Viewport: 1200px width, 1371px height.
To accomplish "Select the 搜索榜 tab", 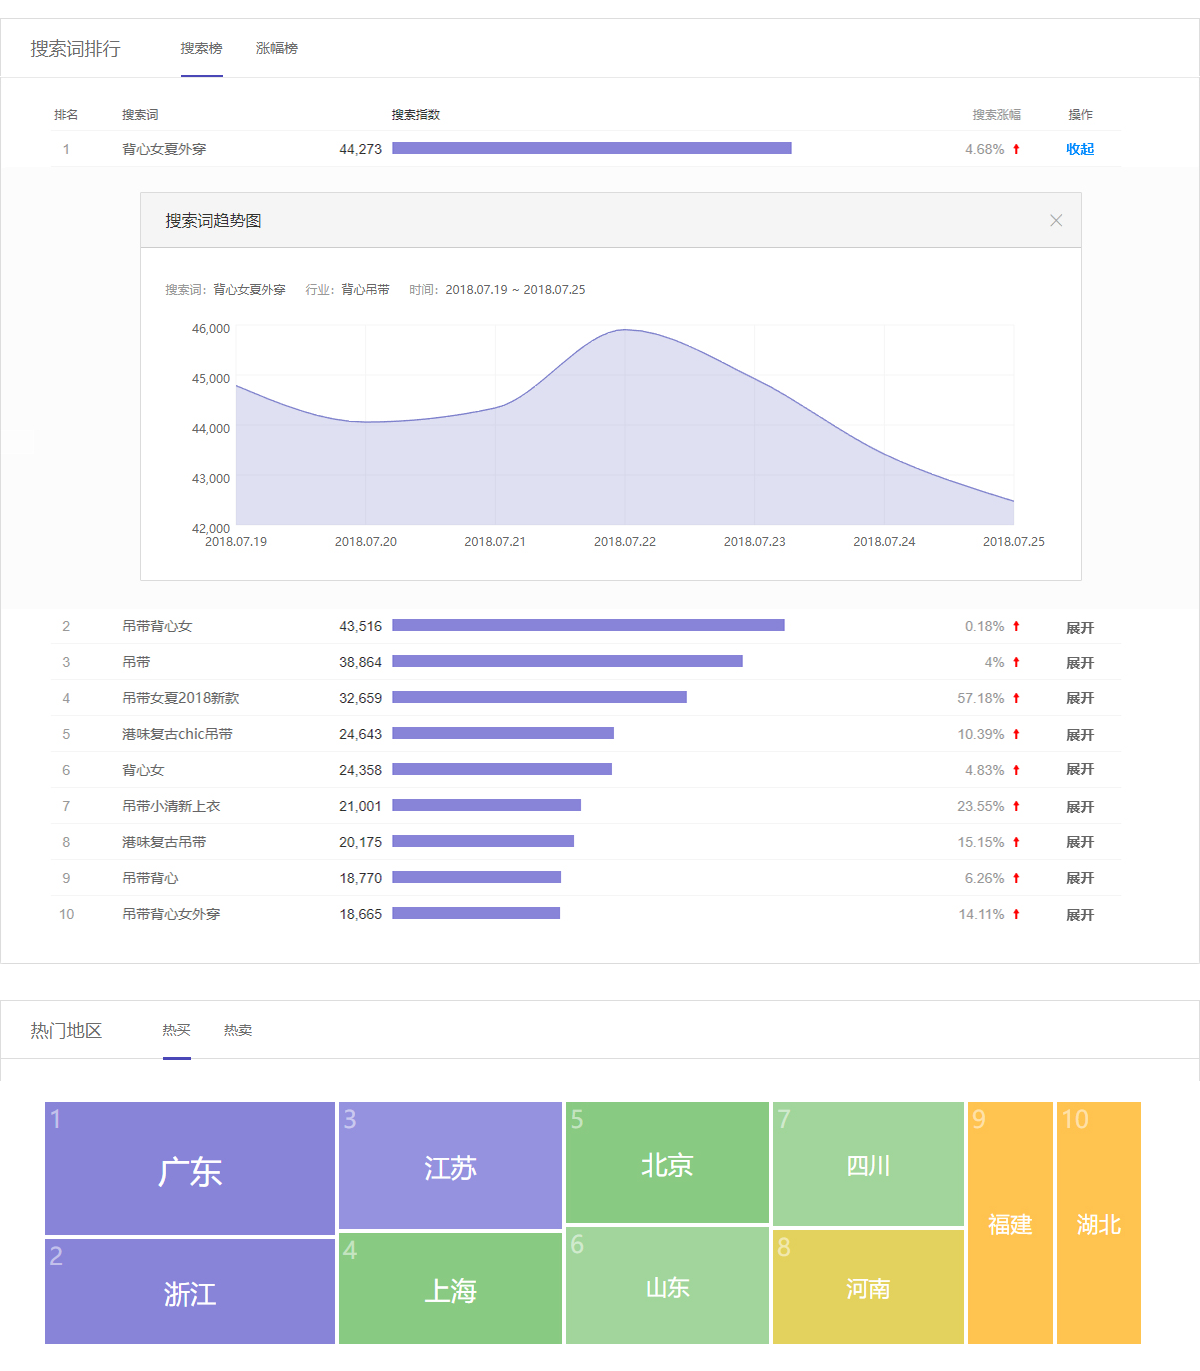I will (x=201, y=48).
